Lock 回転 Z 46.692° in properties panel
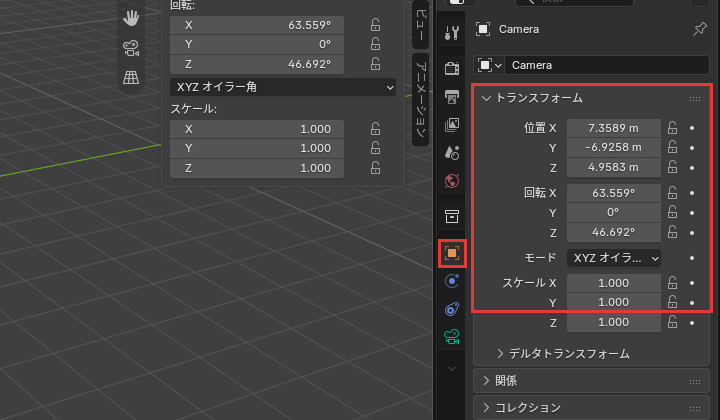Viewport: 720px width, 420px height. coord(672,233)
